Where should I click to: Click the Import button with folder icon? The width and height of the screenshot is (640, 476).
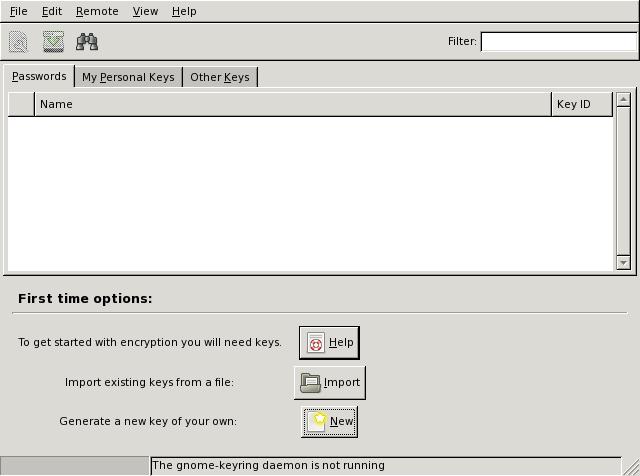(x=329, y=382)
